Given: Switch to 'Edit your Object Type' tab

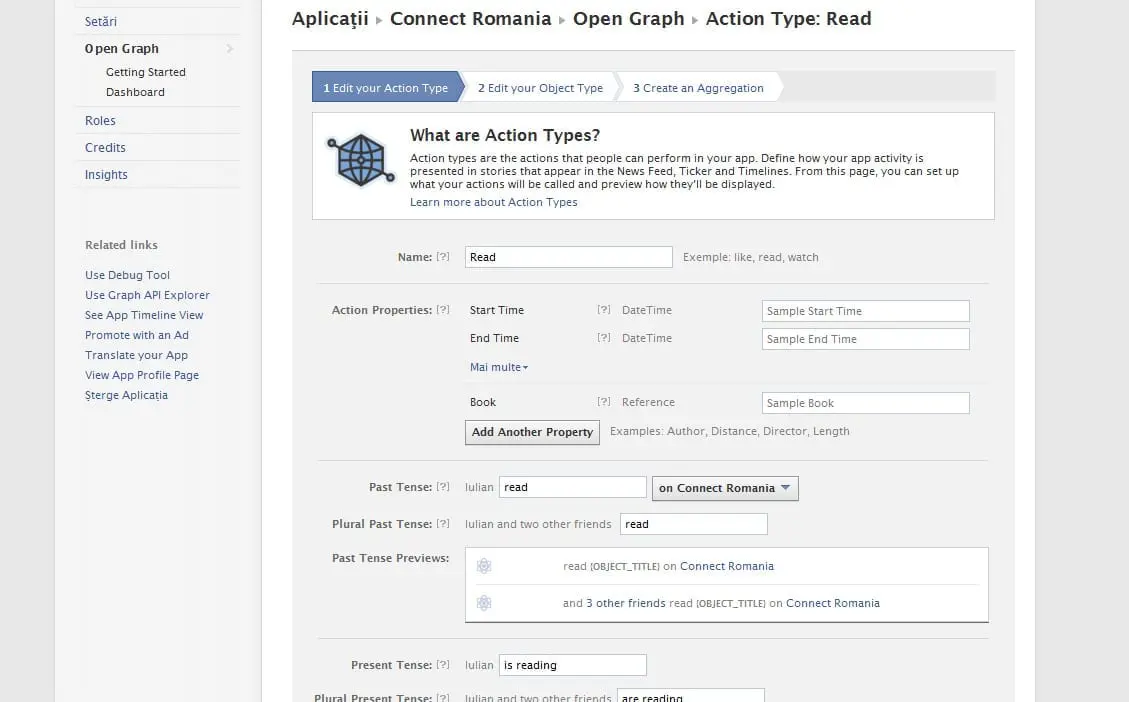Looking at the screenshot, I should 540,88.
